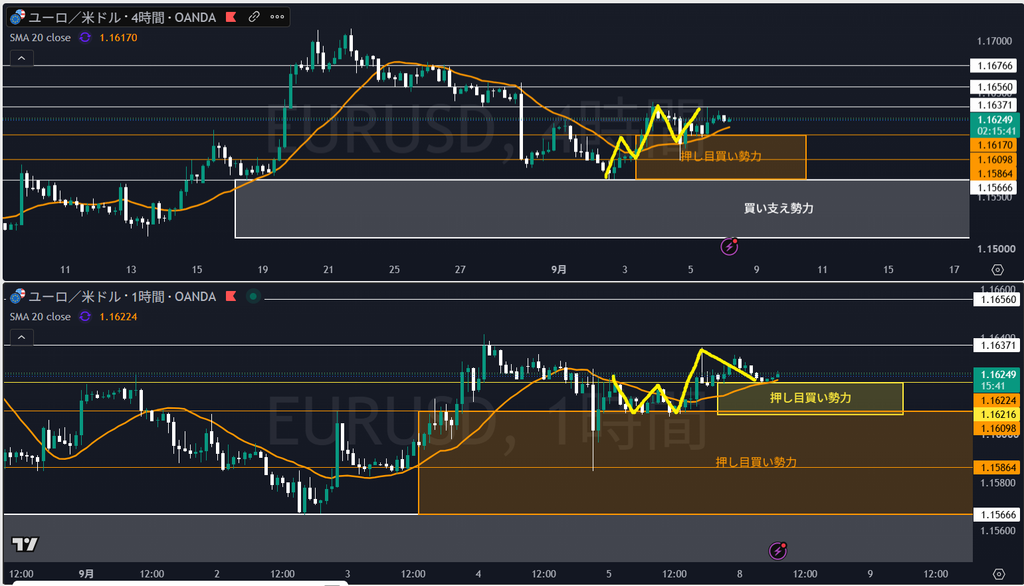This screenshot has width=1024, height=586.
Task: Collapse the indicator legend on upper chart
Action: tap(22, 58)
